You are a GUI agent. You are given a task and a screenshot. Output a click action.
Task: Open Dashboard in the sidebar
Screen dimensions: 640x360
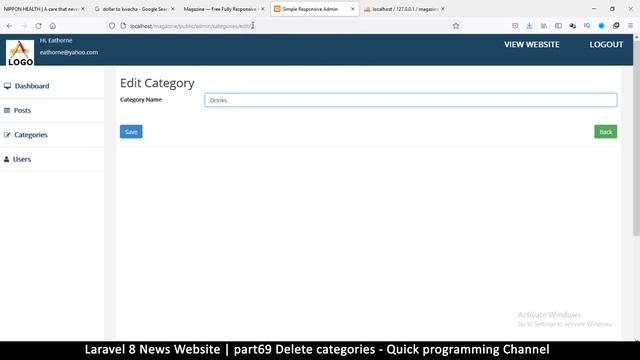[32, 86]
